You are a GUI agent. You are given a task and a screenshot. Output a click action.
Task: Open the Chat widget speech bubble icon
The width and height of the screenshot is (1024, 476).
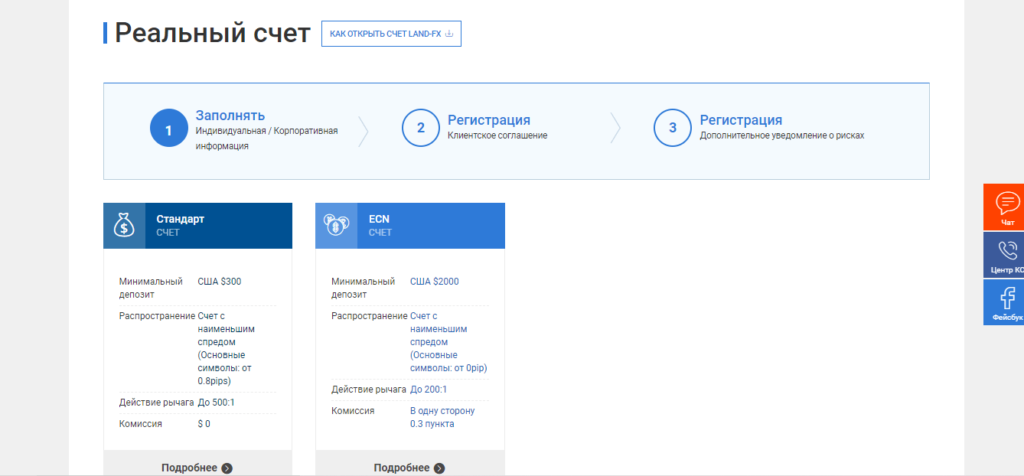[x=1008, y=203]
